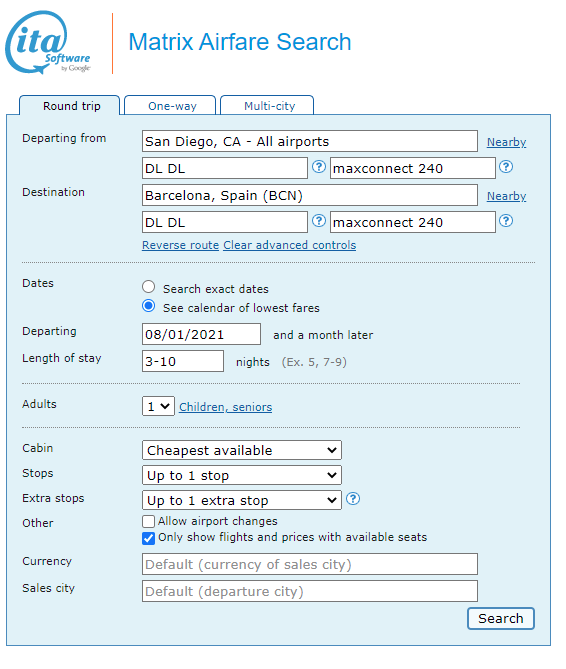The width and height of the screenshot is (566, 669).
Task: Click the Departing date input field
Action: click(201, 334)
